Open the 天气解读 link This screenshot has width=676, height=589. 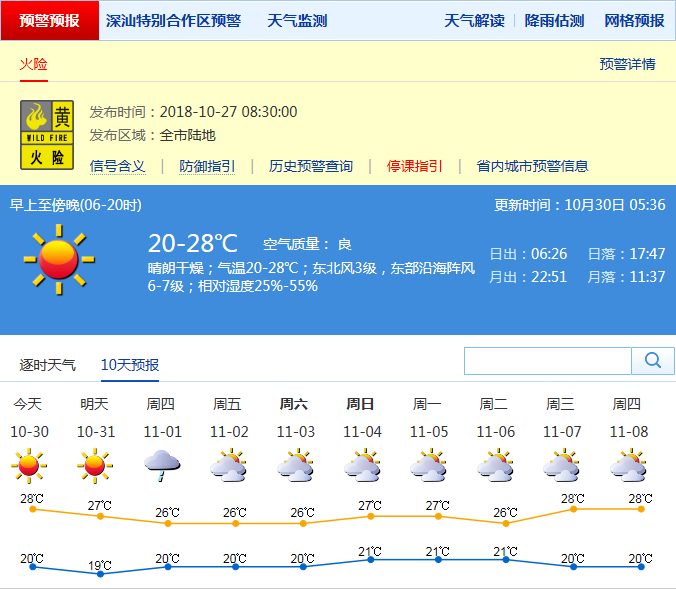474,21
